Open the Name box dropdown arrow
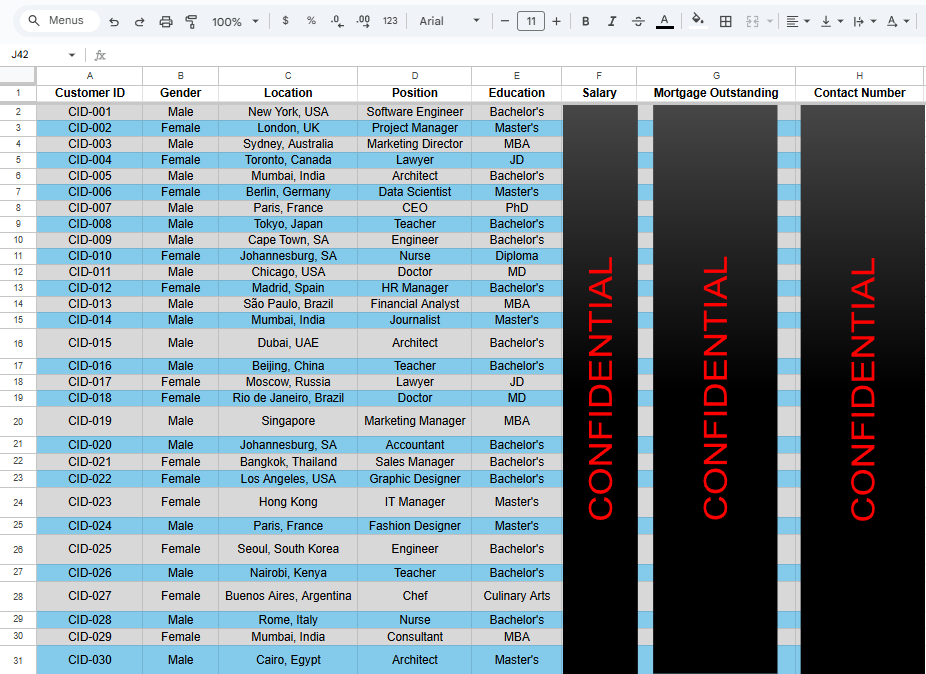The width and height of the screenshot is (926, 674). [x=72, y=55]
